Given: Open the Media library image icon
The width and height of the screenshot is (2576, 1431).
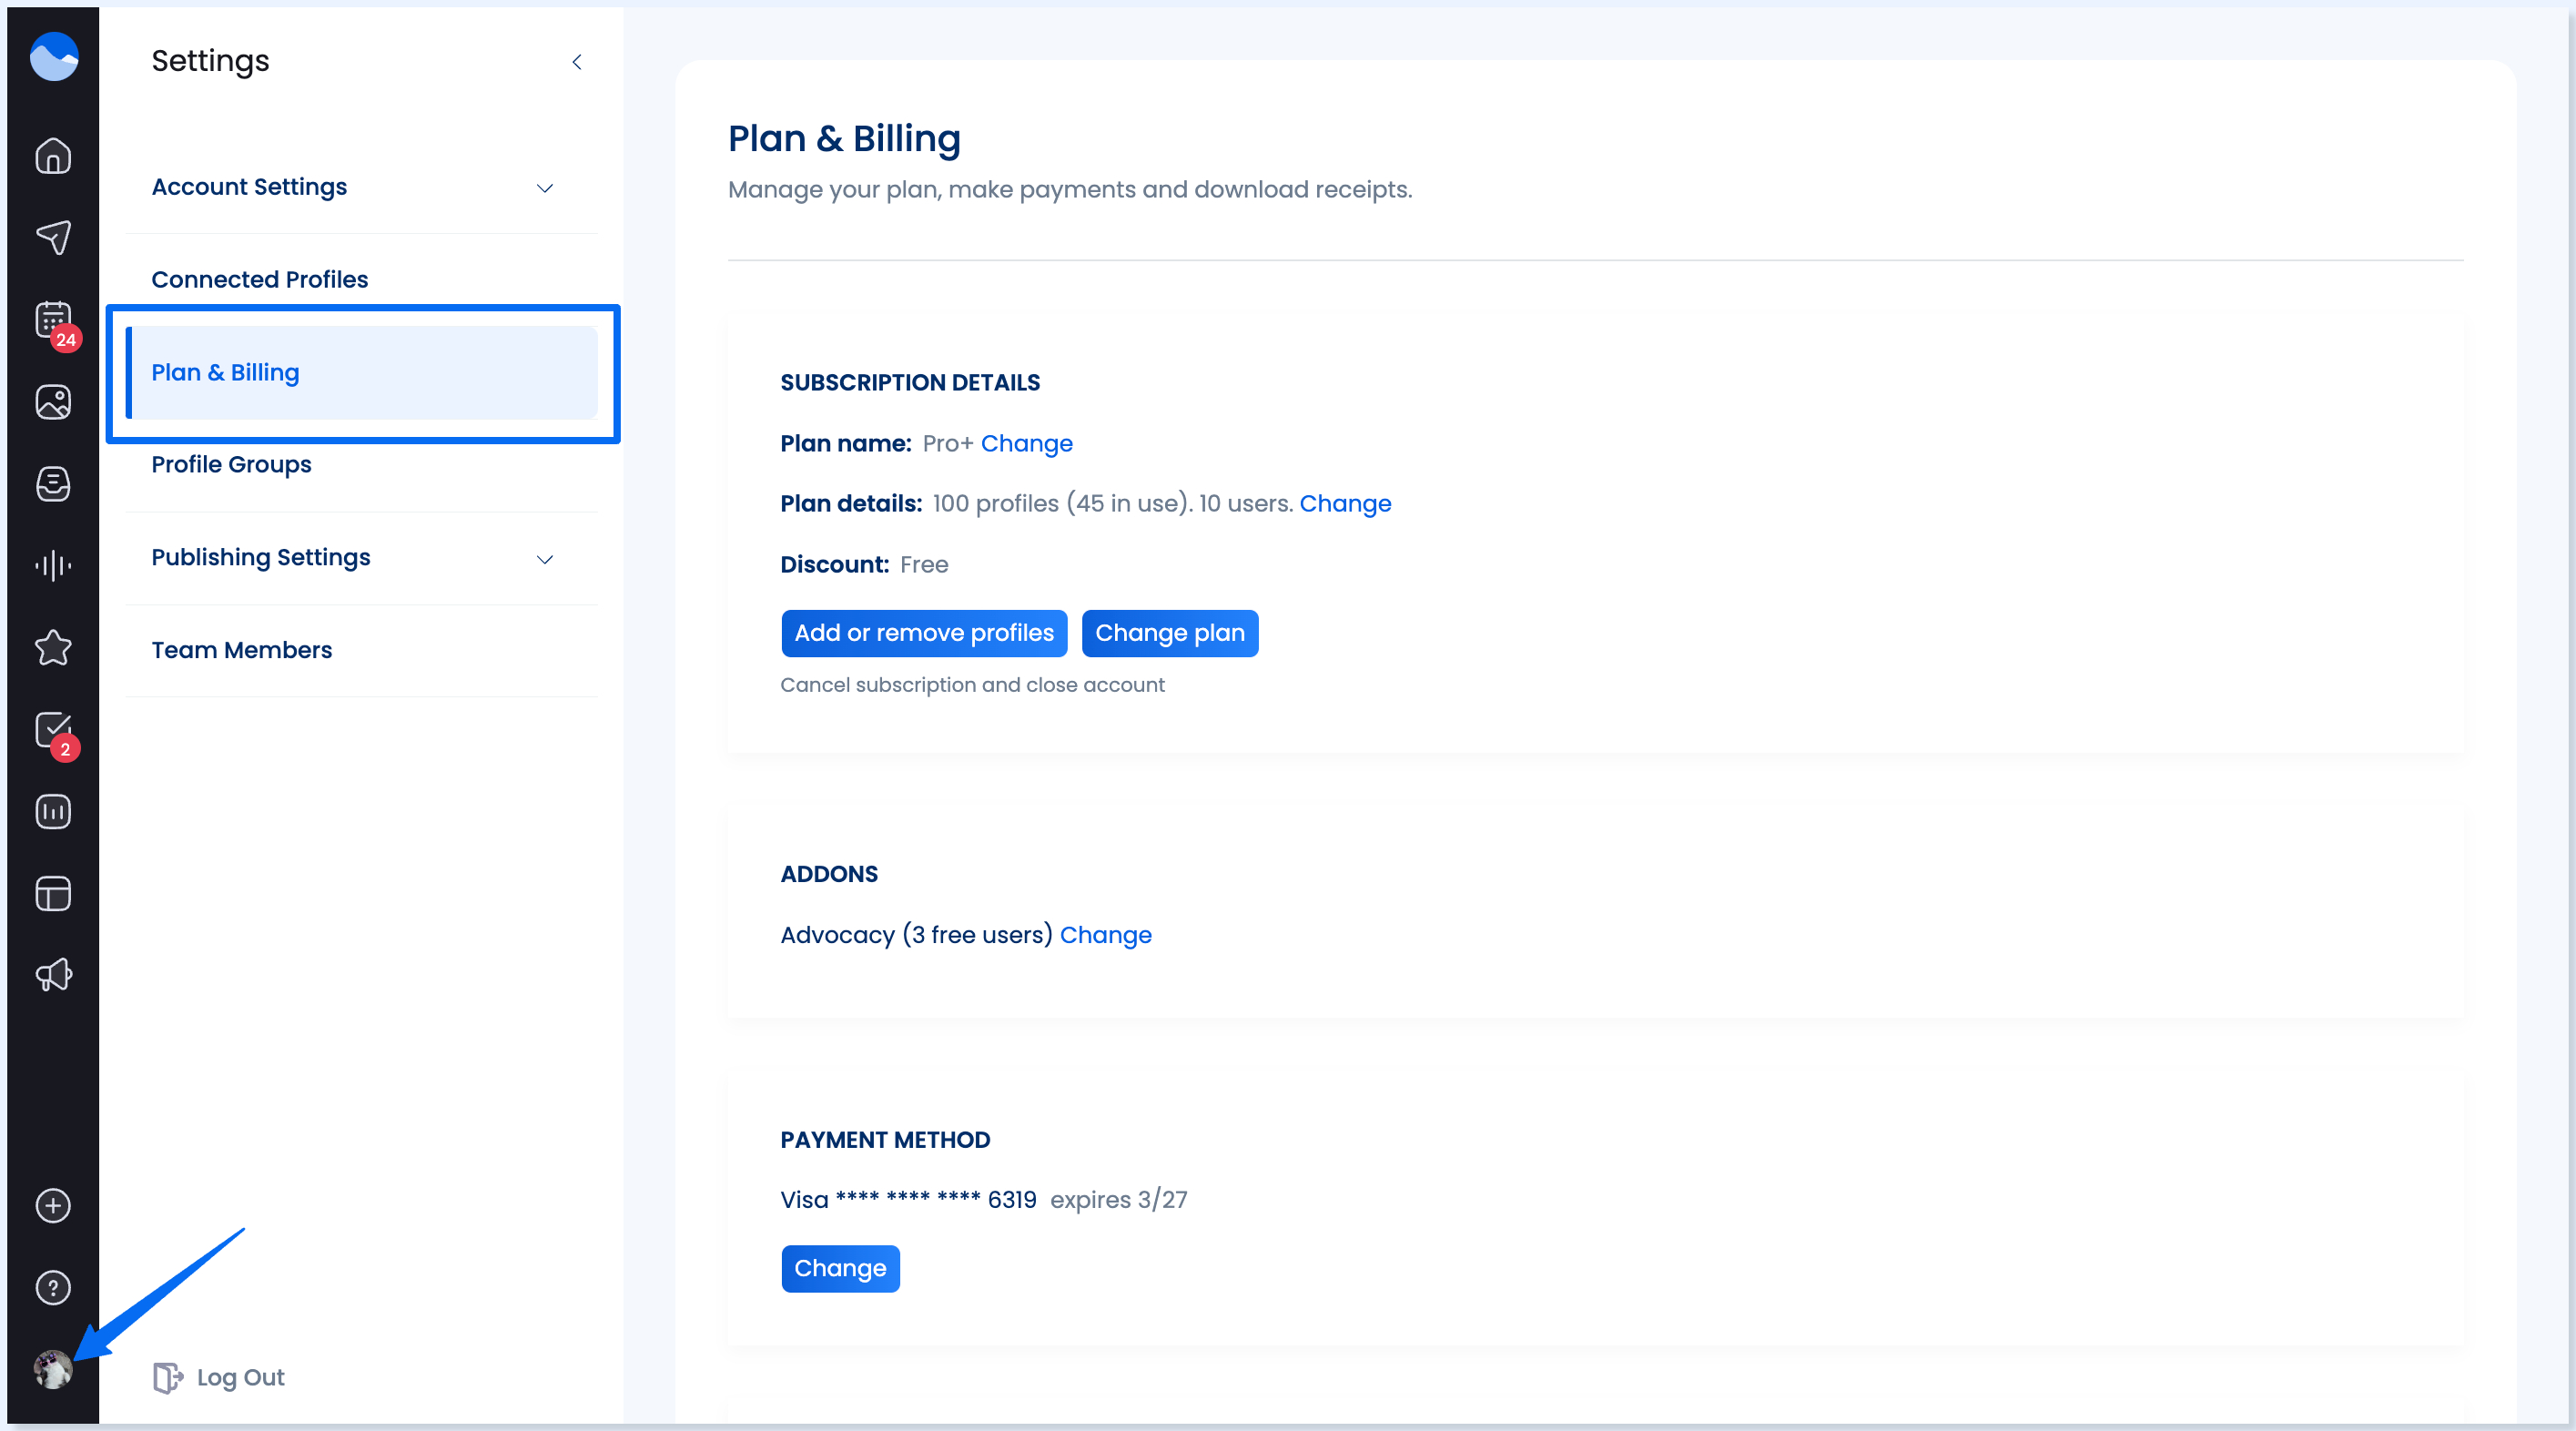Looking at the screenshot, I should coord(53,402).
